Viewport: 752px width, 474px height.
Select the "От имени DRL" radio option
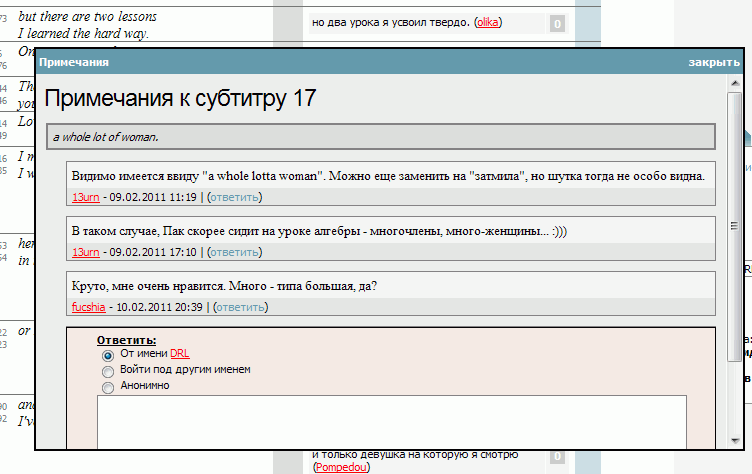108,354
